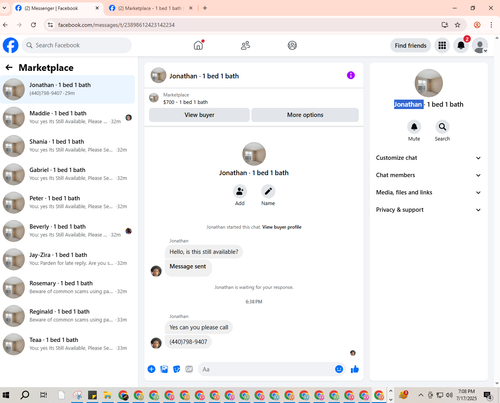Image resolution: width=500 pixels, height=403 pixels.
Task: Open Task View on the taskbar
Action: pos(43,395)
